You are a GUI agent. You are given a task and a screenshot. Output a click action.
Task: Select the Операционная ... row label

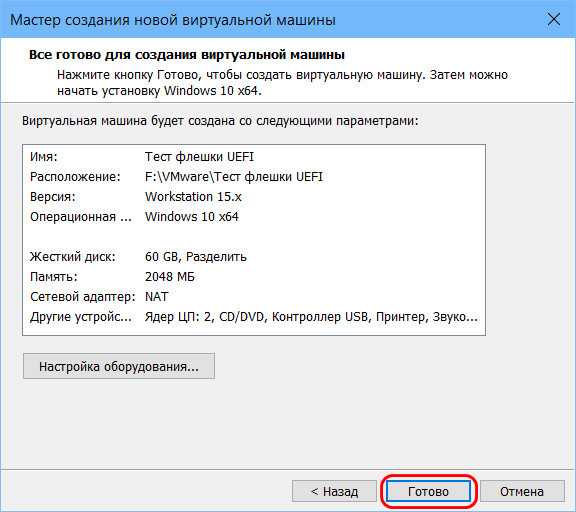[80, 217]
